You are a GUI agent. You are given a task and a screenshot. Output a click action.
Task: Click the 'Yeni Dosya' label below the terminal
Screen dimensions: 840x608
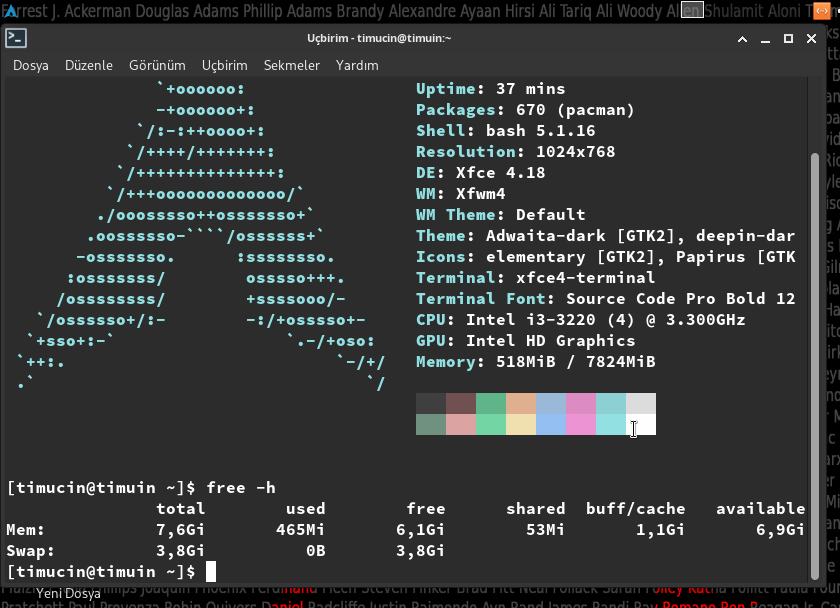point(68,594)
